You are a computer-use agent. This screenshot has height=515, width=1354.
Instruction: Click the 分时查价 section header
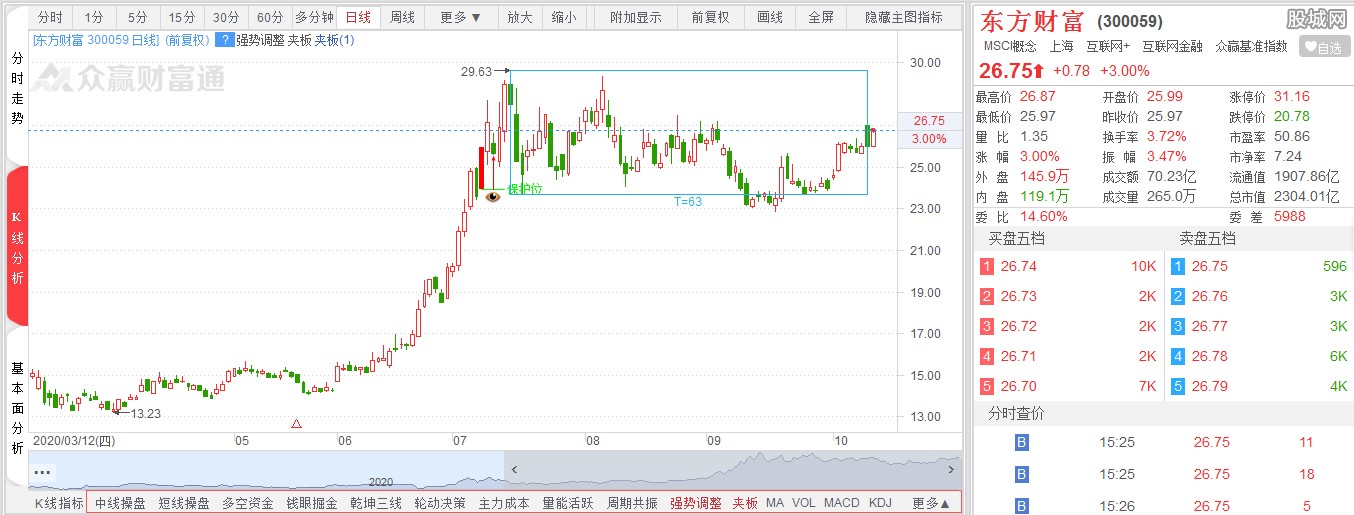click(1016, 414)
